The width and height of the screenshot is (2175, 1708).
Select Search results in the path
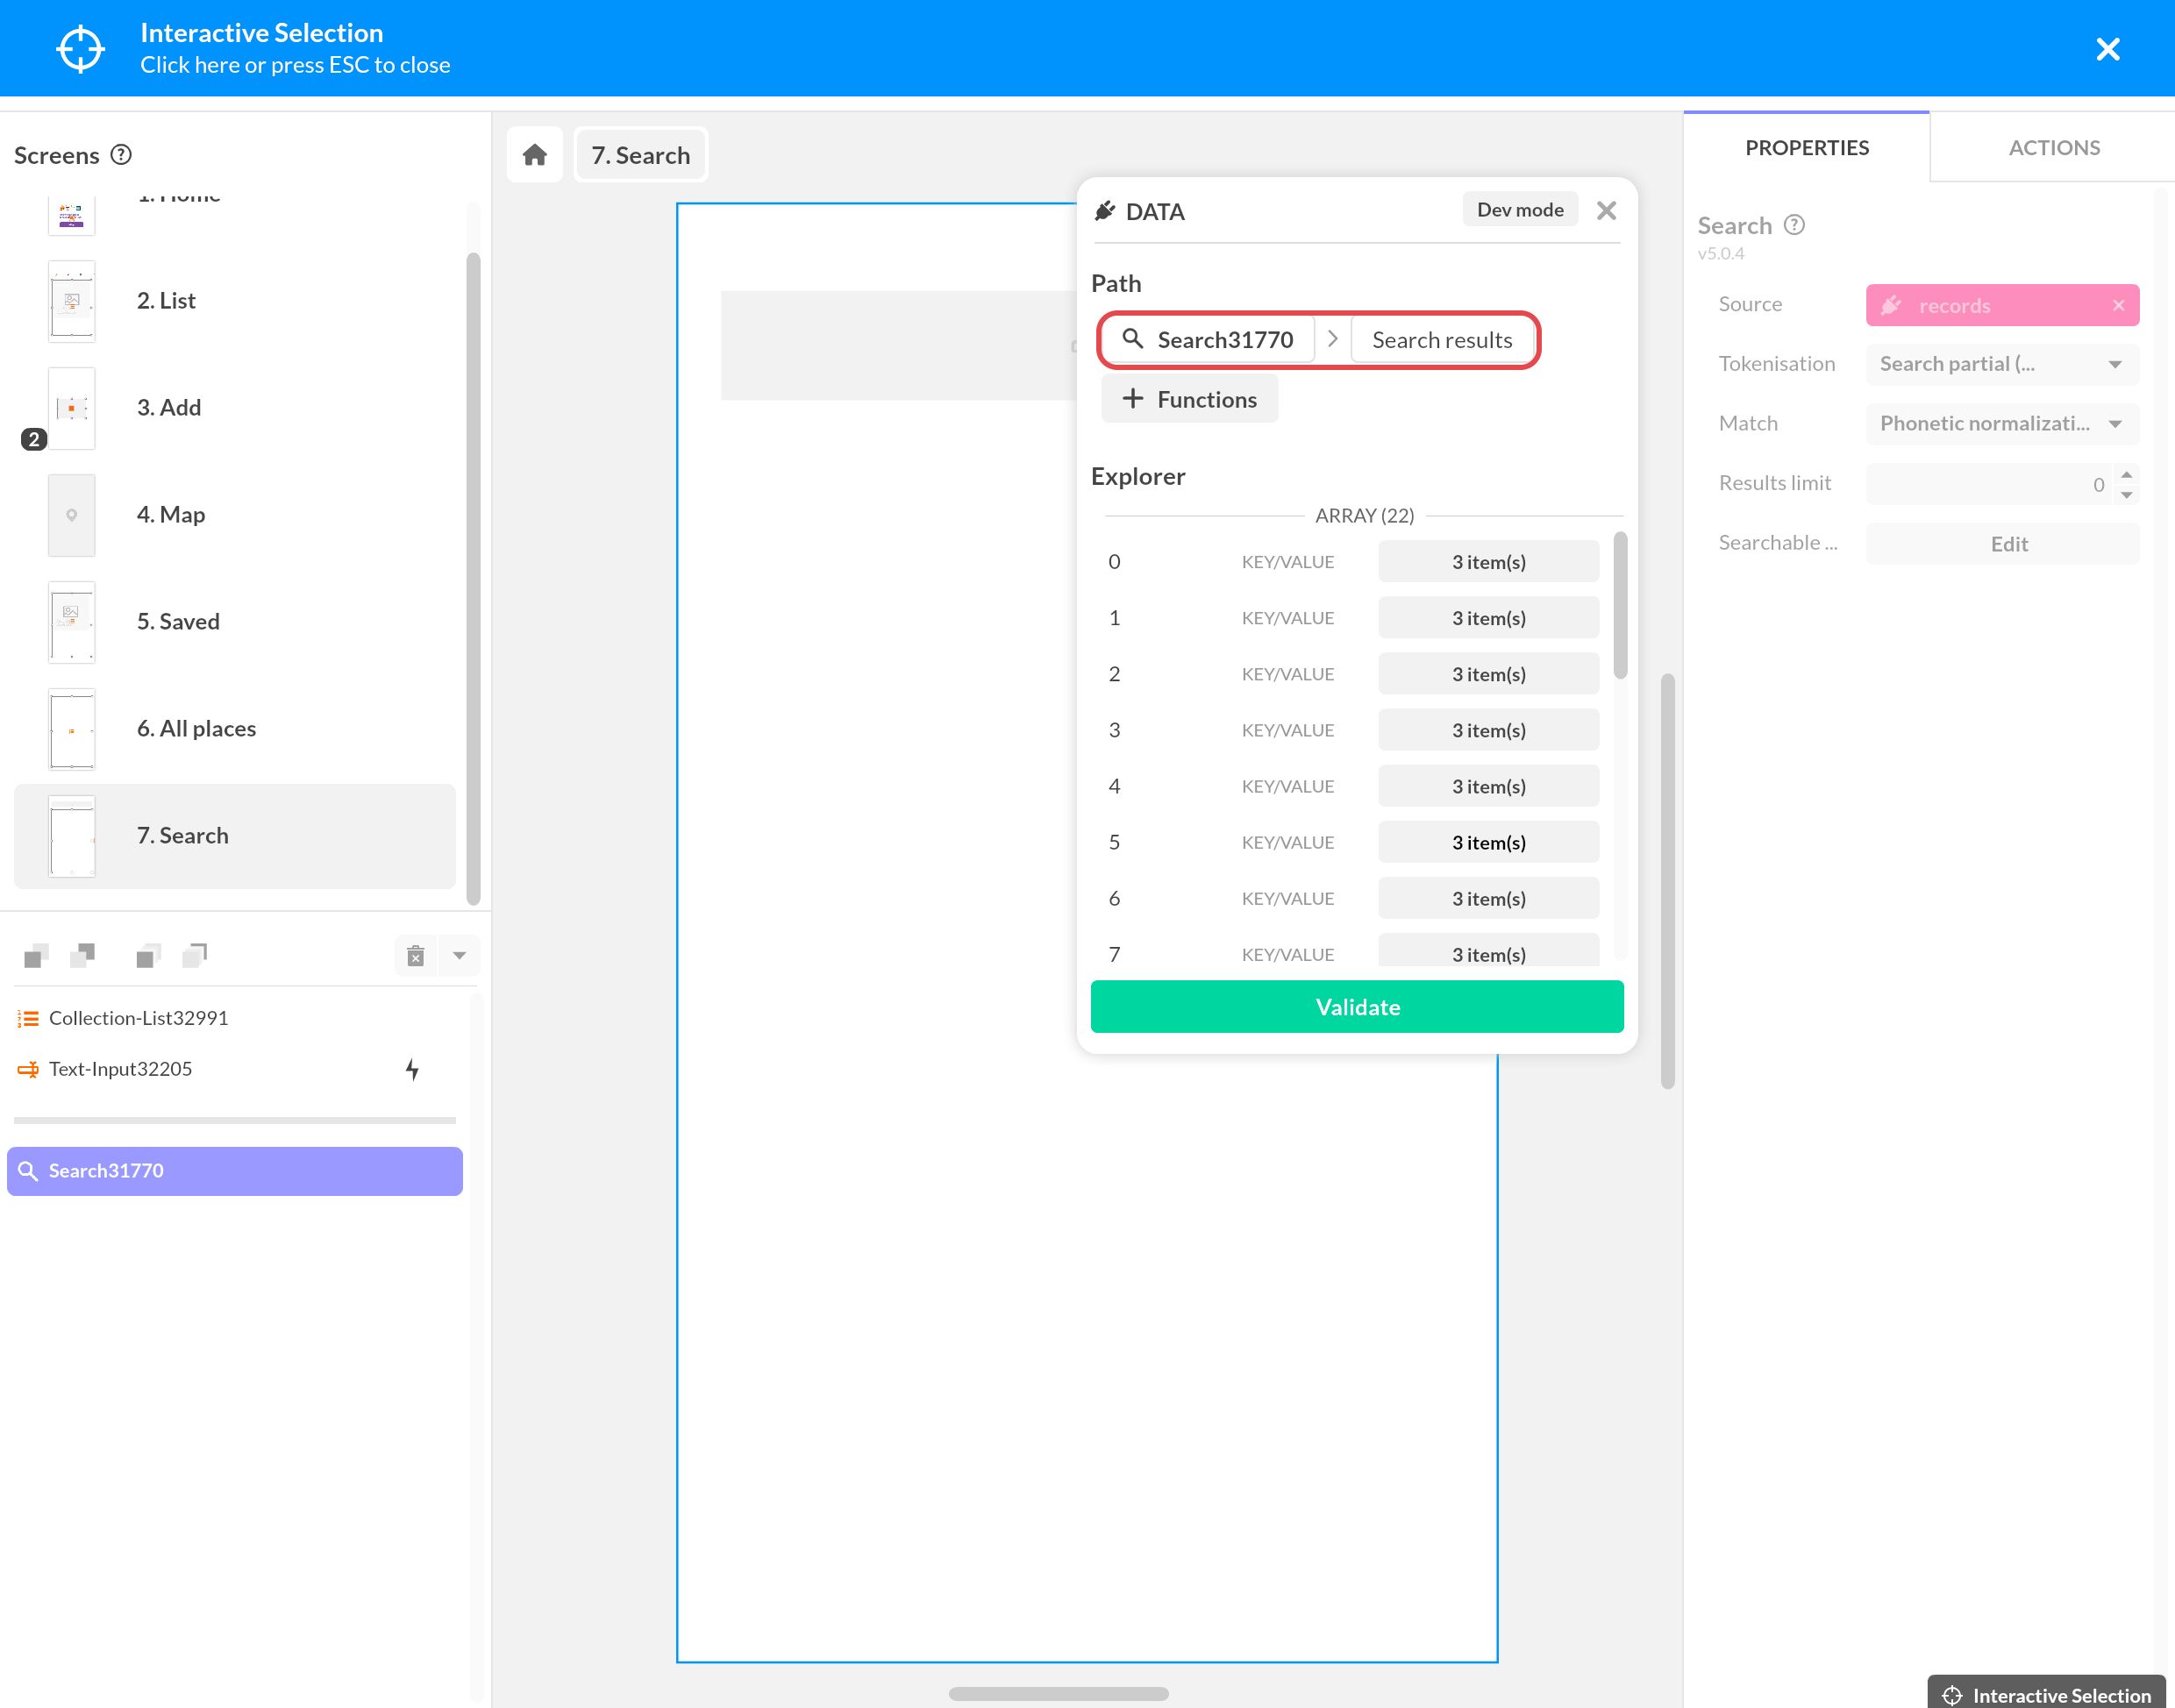pos(1441,340)
